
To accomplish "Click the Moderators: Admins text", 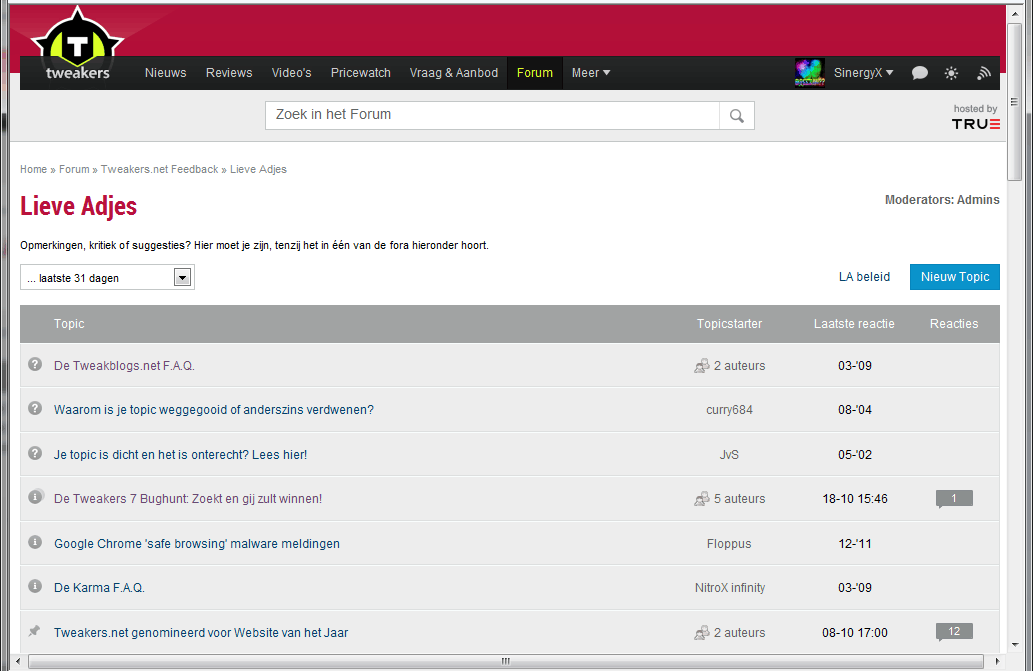I will coord(942,200).
